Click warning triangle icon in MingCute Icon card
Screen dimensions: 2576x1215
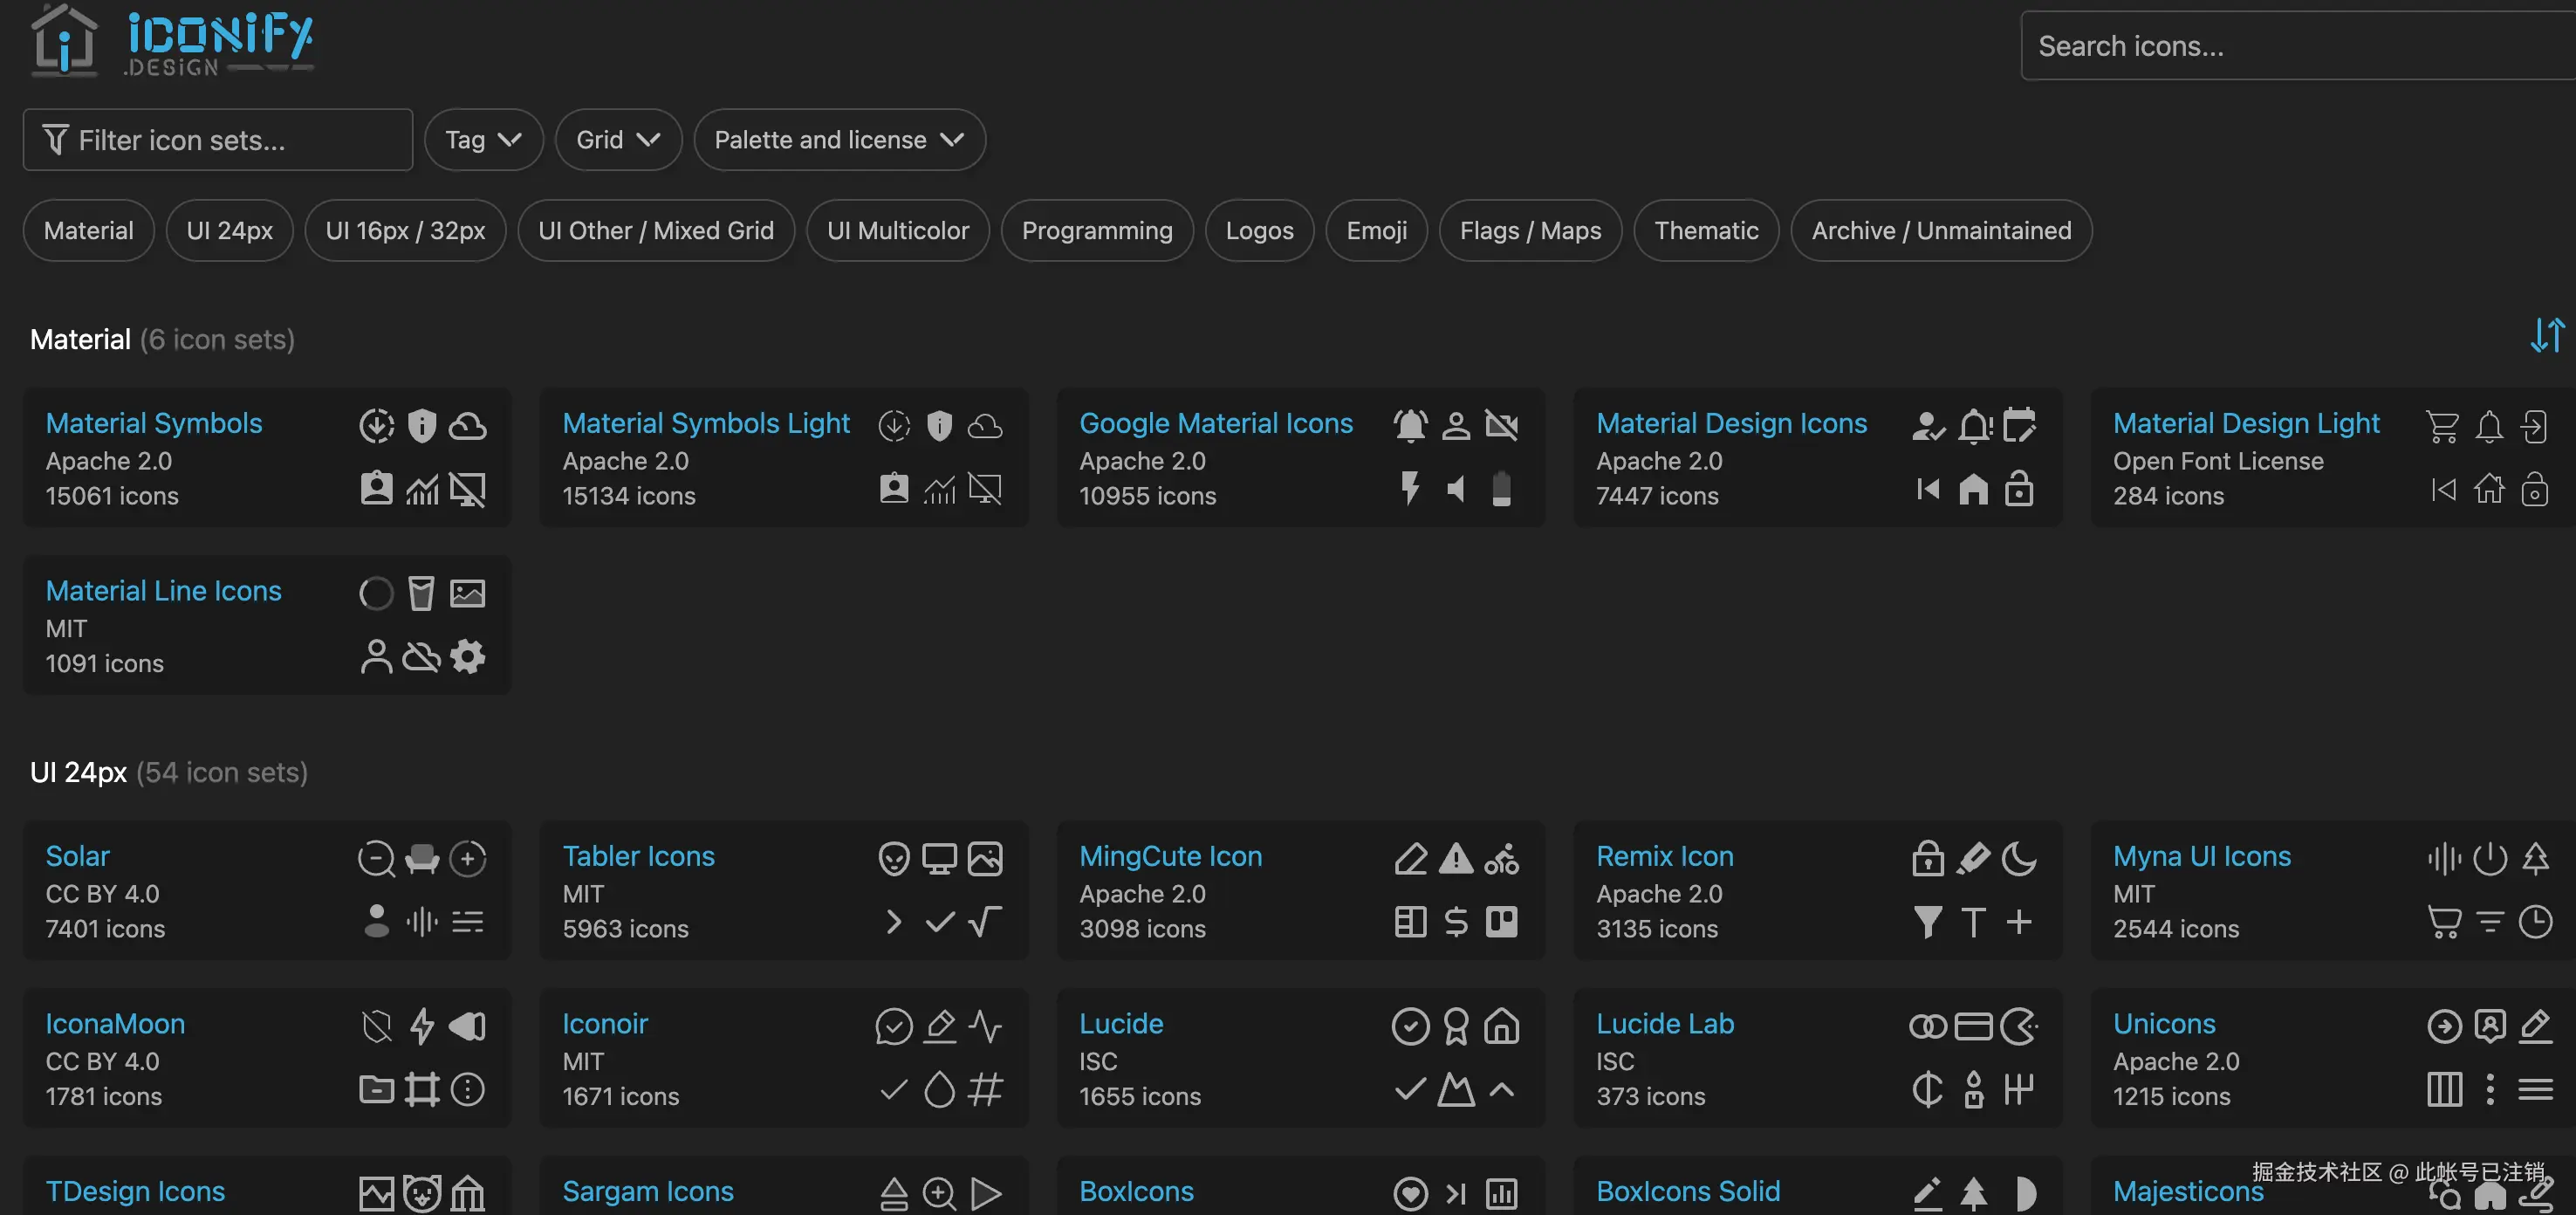tap(1456, 858)
